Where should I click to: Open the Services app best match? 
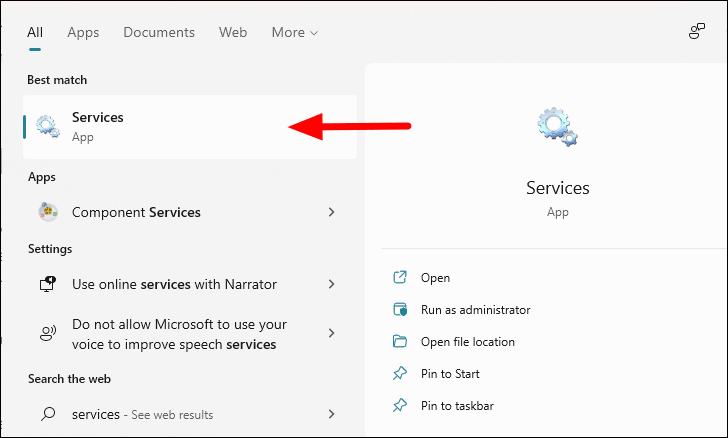pyautogui.click(x=190, y=127)
